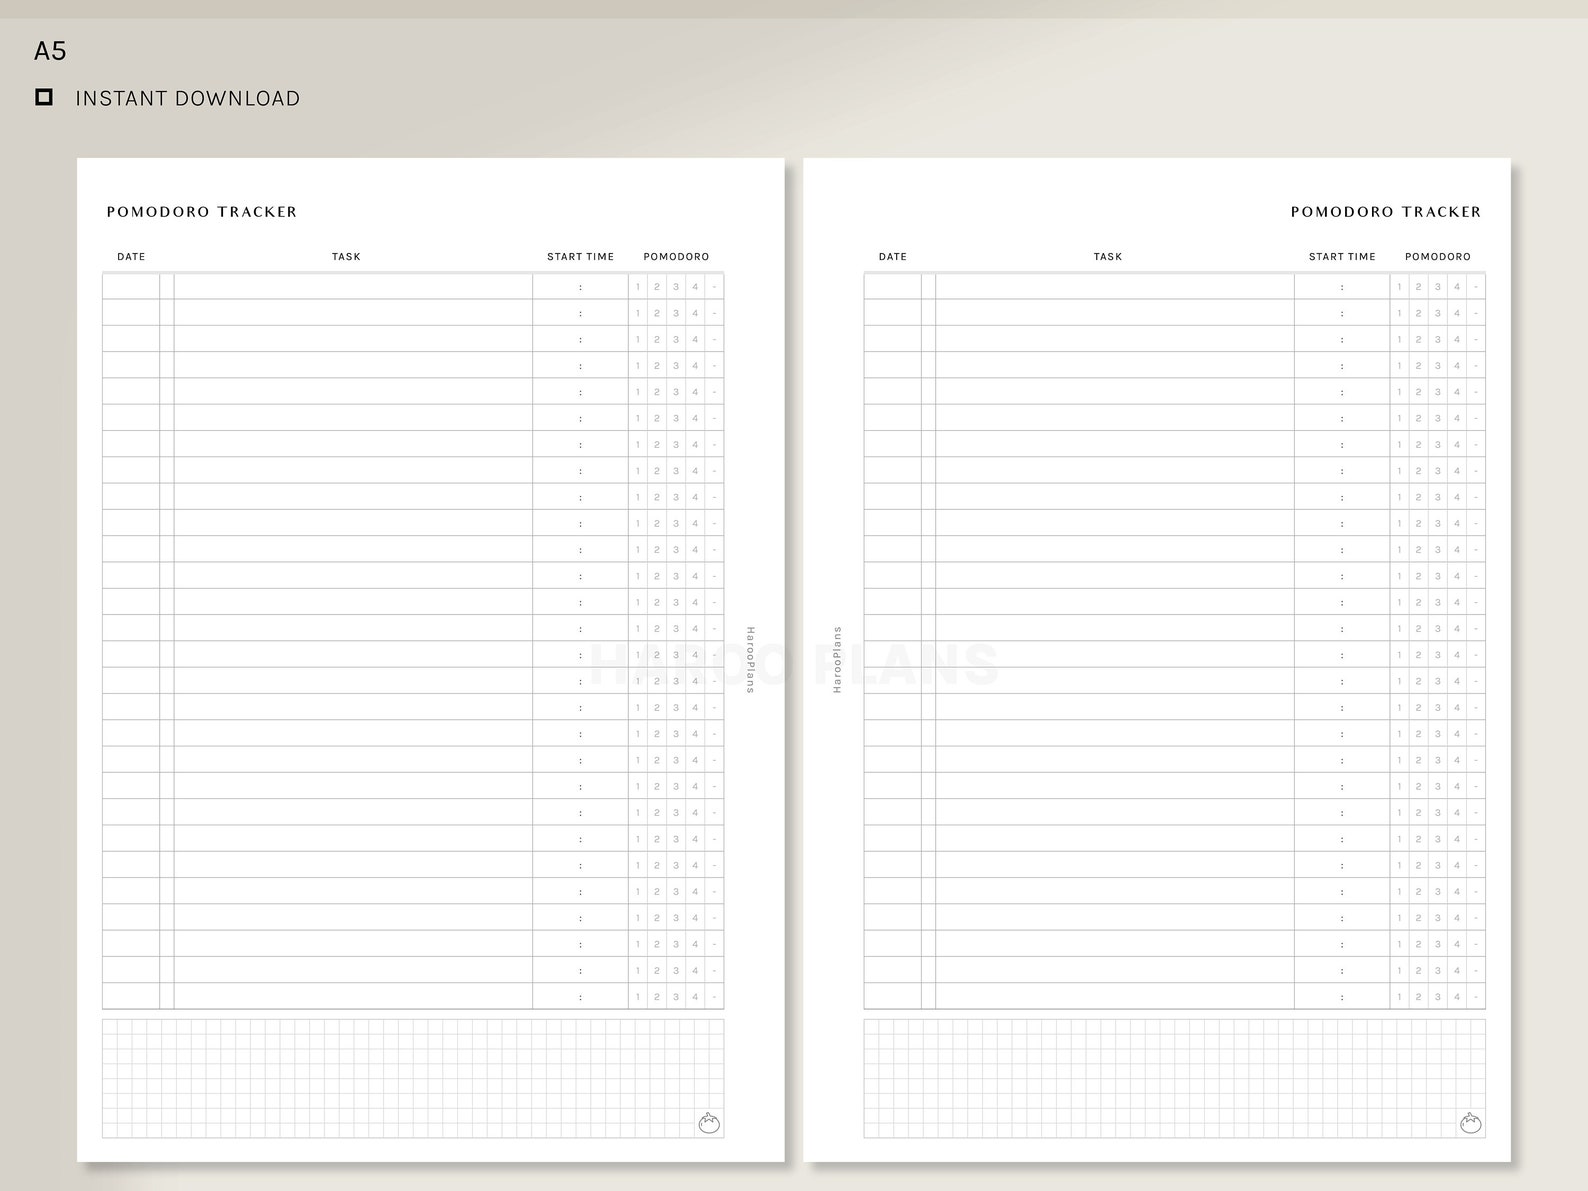Click the left page thumbnail's grid notes area
The width and height of the screenshot is (1588, 1191).
(x=413, y=1078)
